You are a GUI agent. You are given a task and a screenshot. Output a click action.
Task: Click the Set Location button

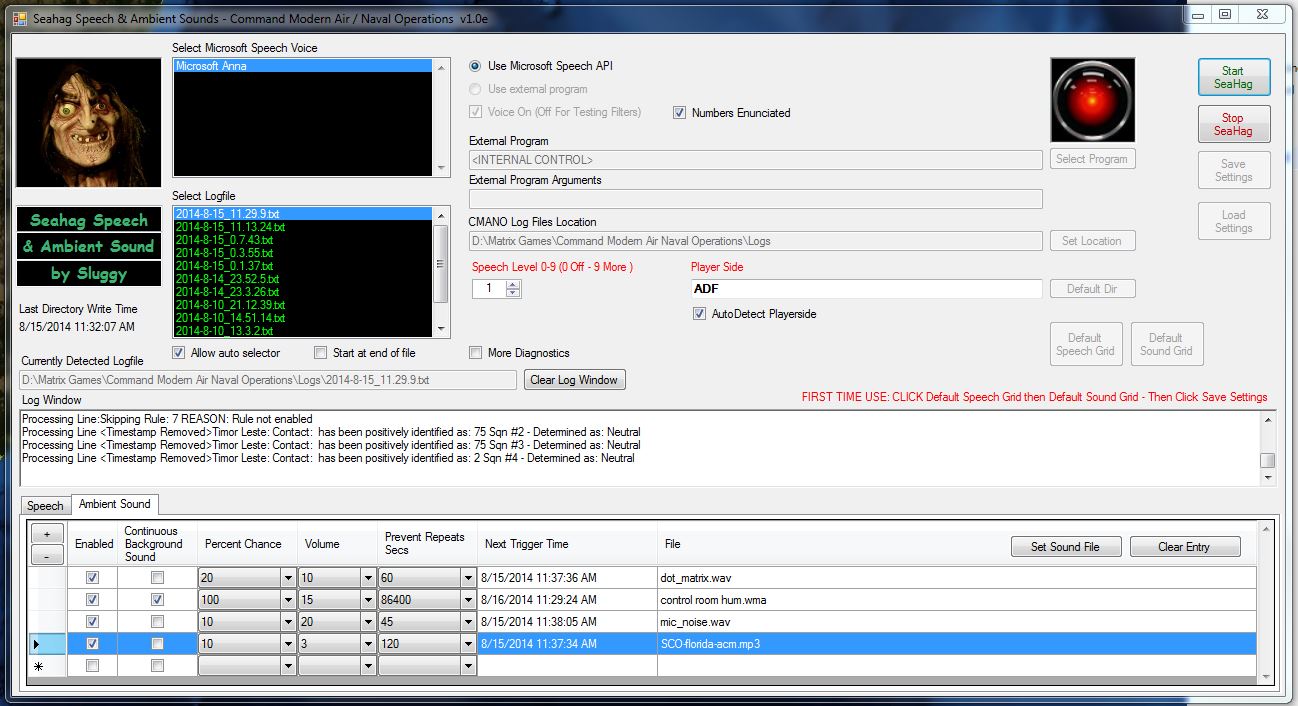[x=1092, y=241]
